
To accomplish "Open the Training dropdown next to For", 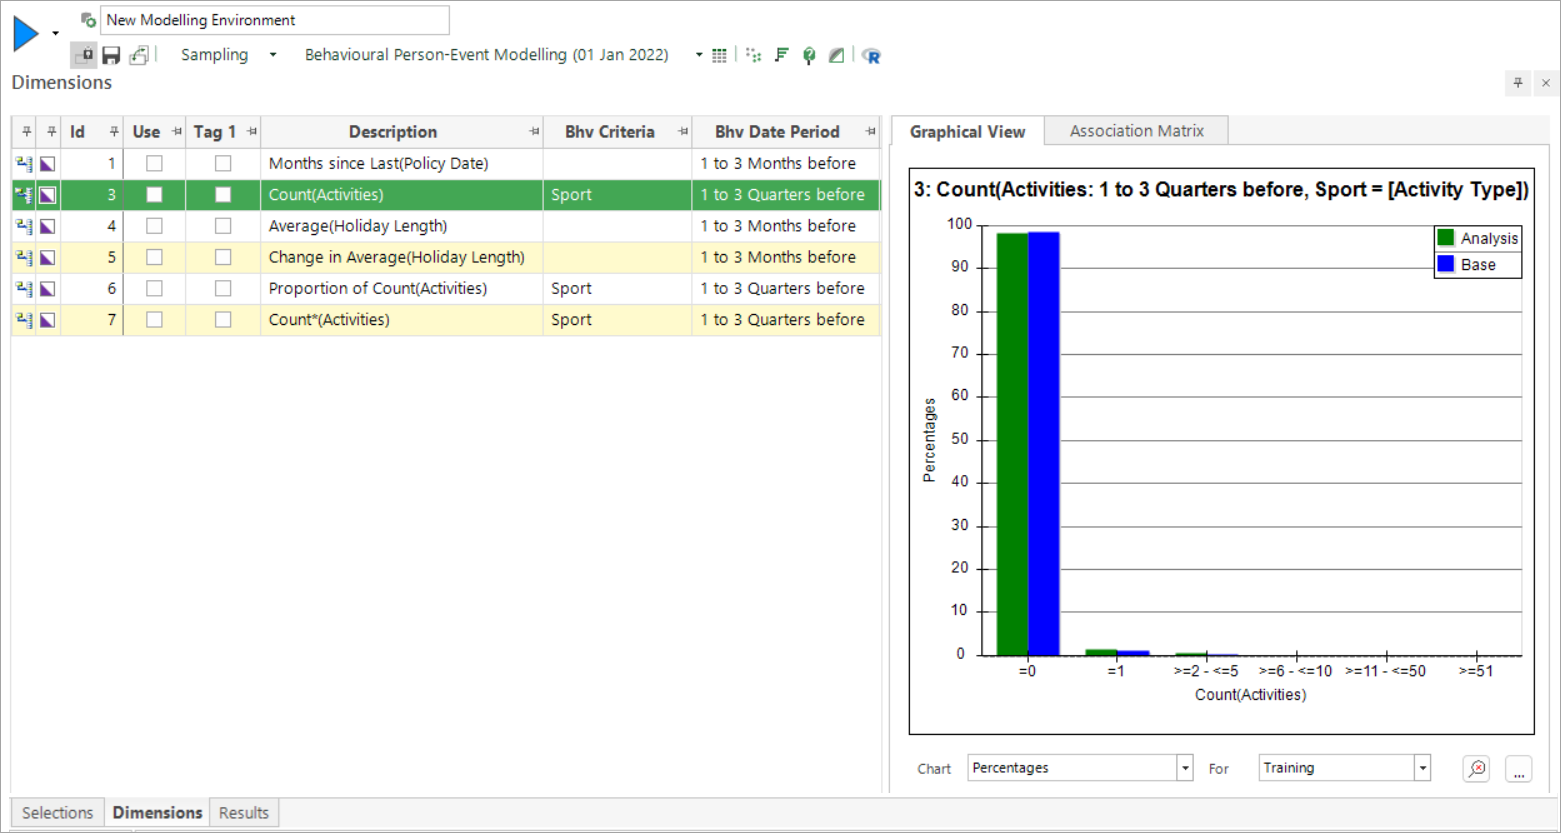I will (x=1422, y=768).
